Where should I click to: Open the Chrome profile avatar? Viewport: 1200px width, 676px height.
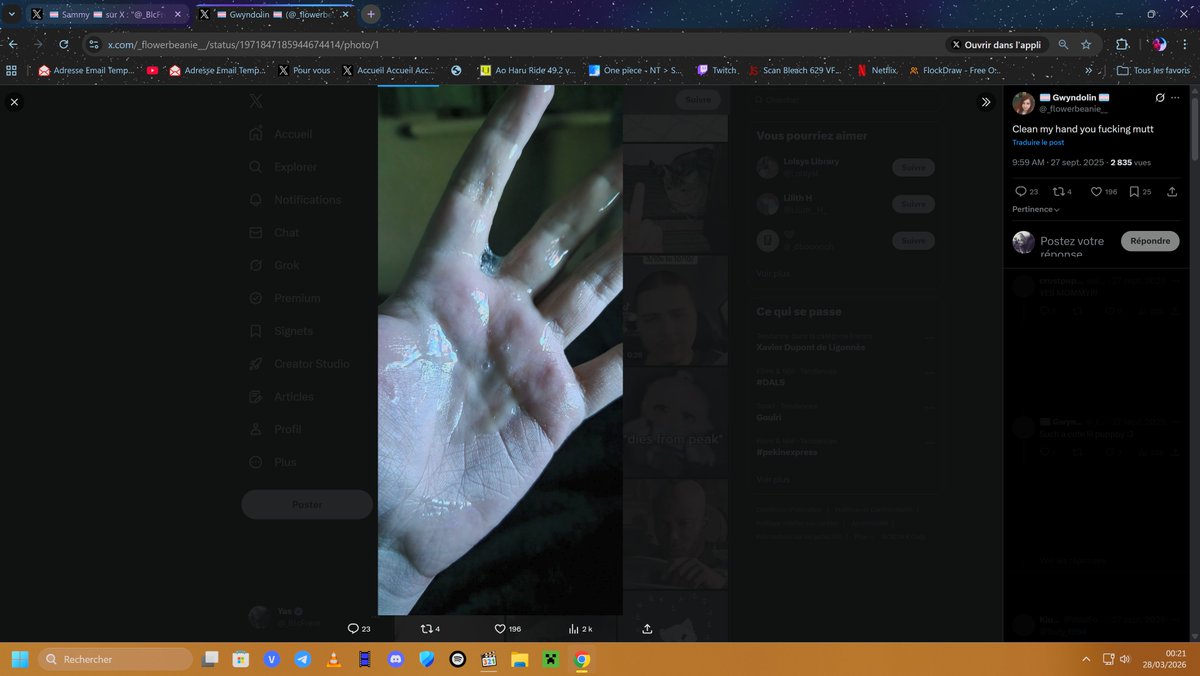click(1159, 44)
